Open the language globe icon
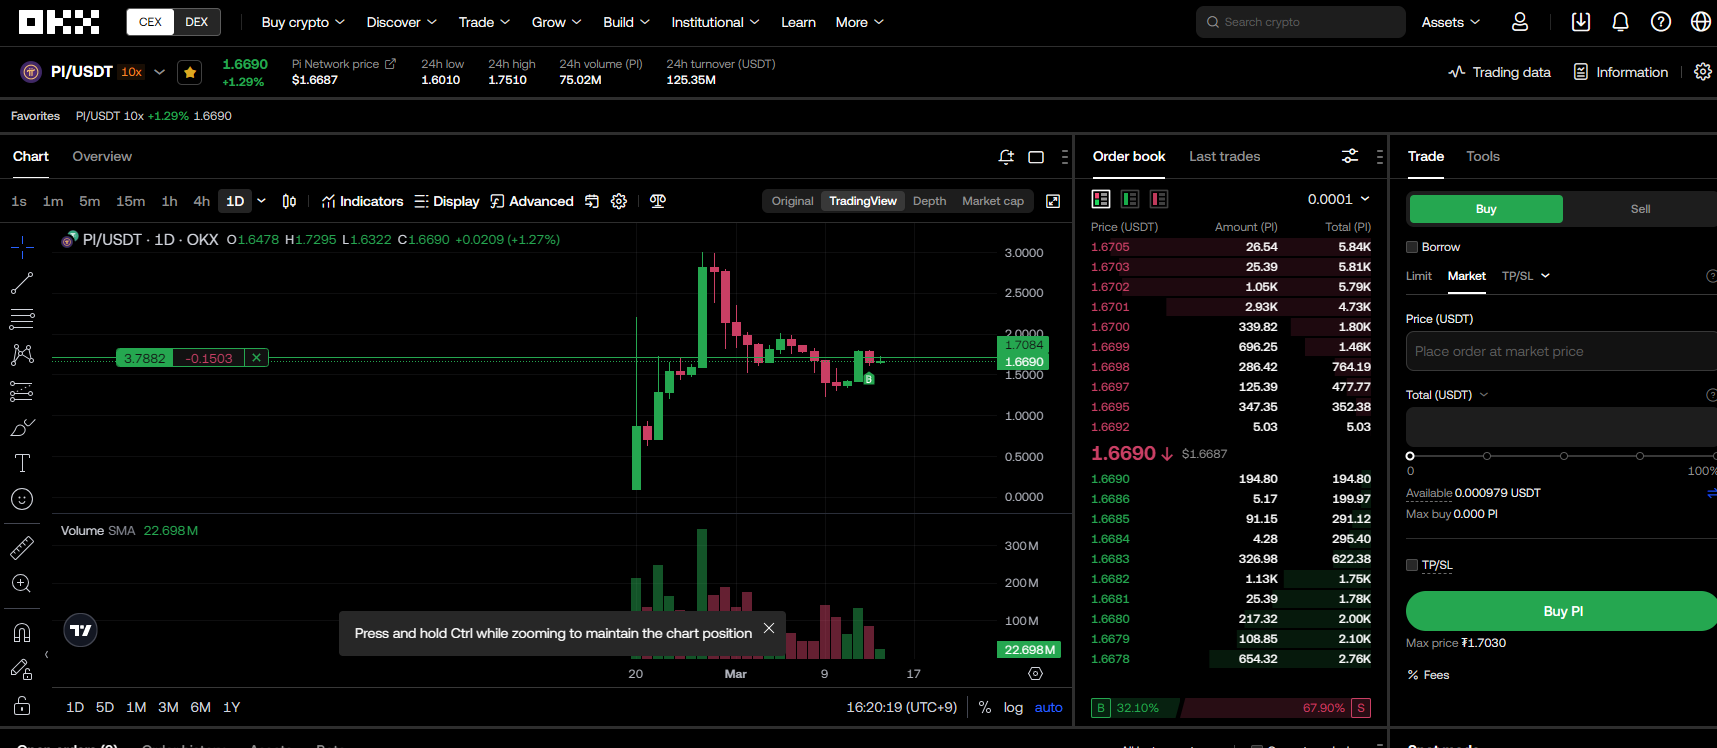 click(x=1701, y=22)
